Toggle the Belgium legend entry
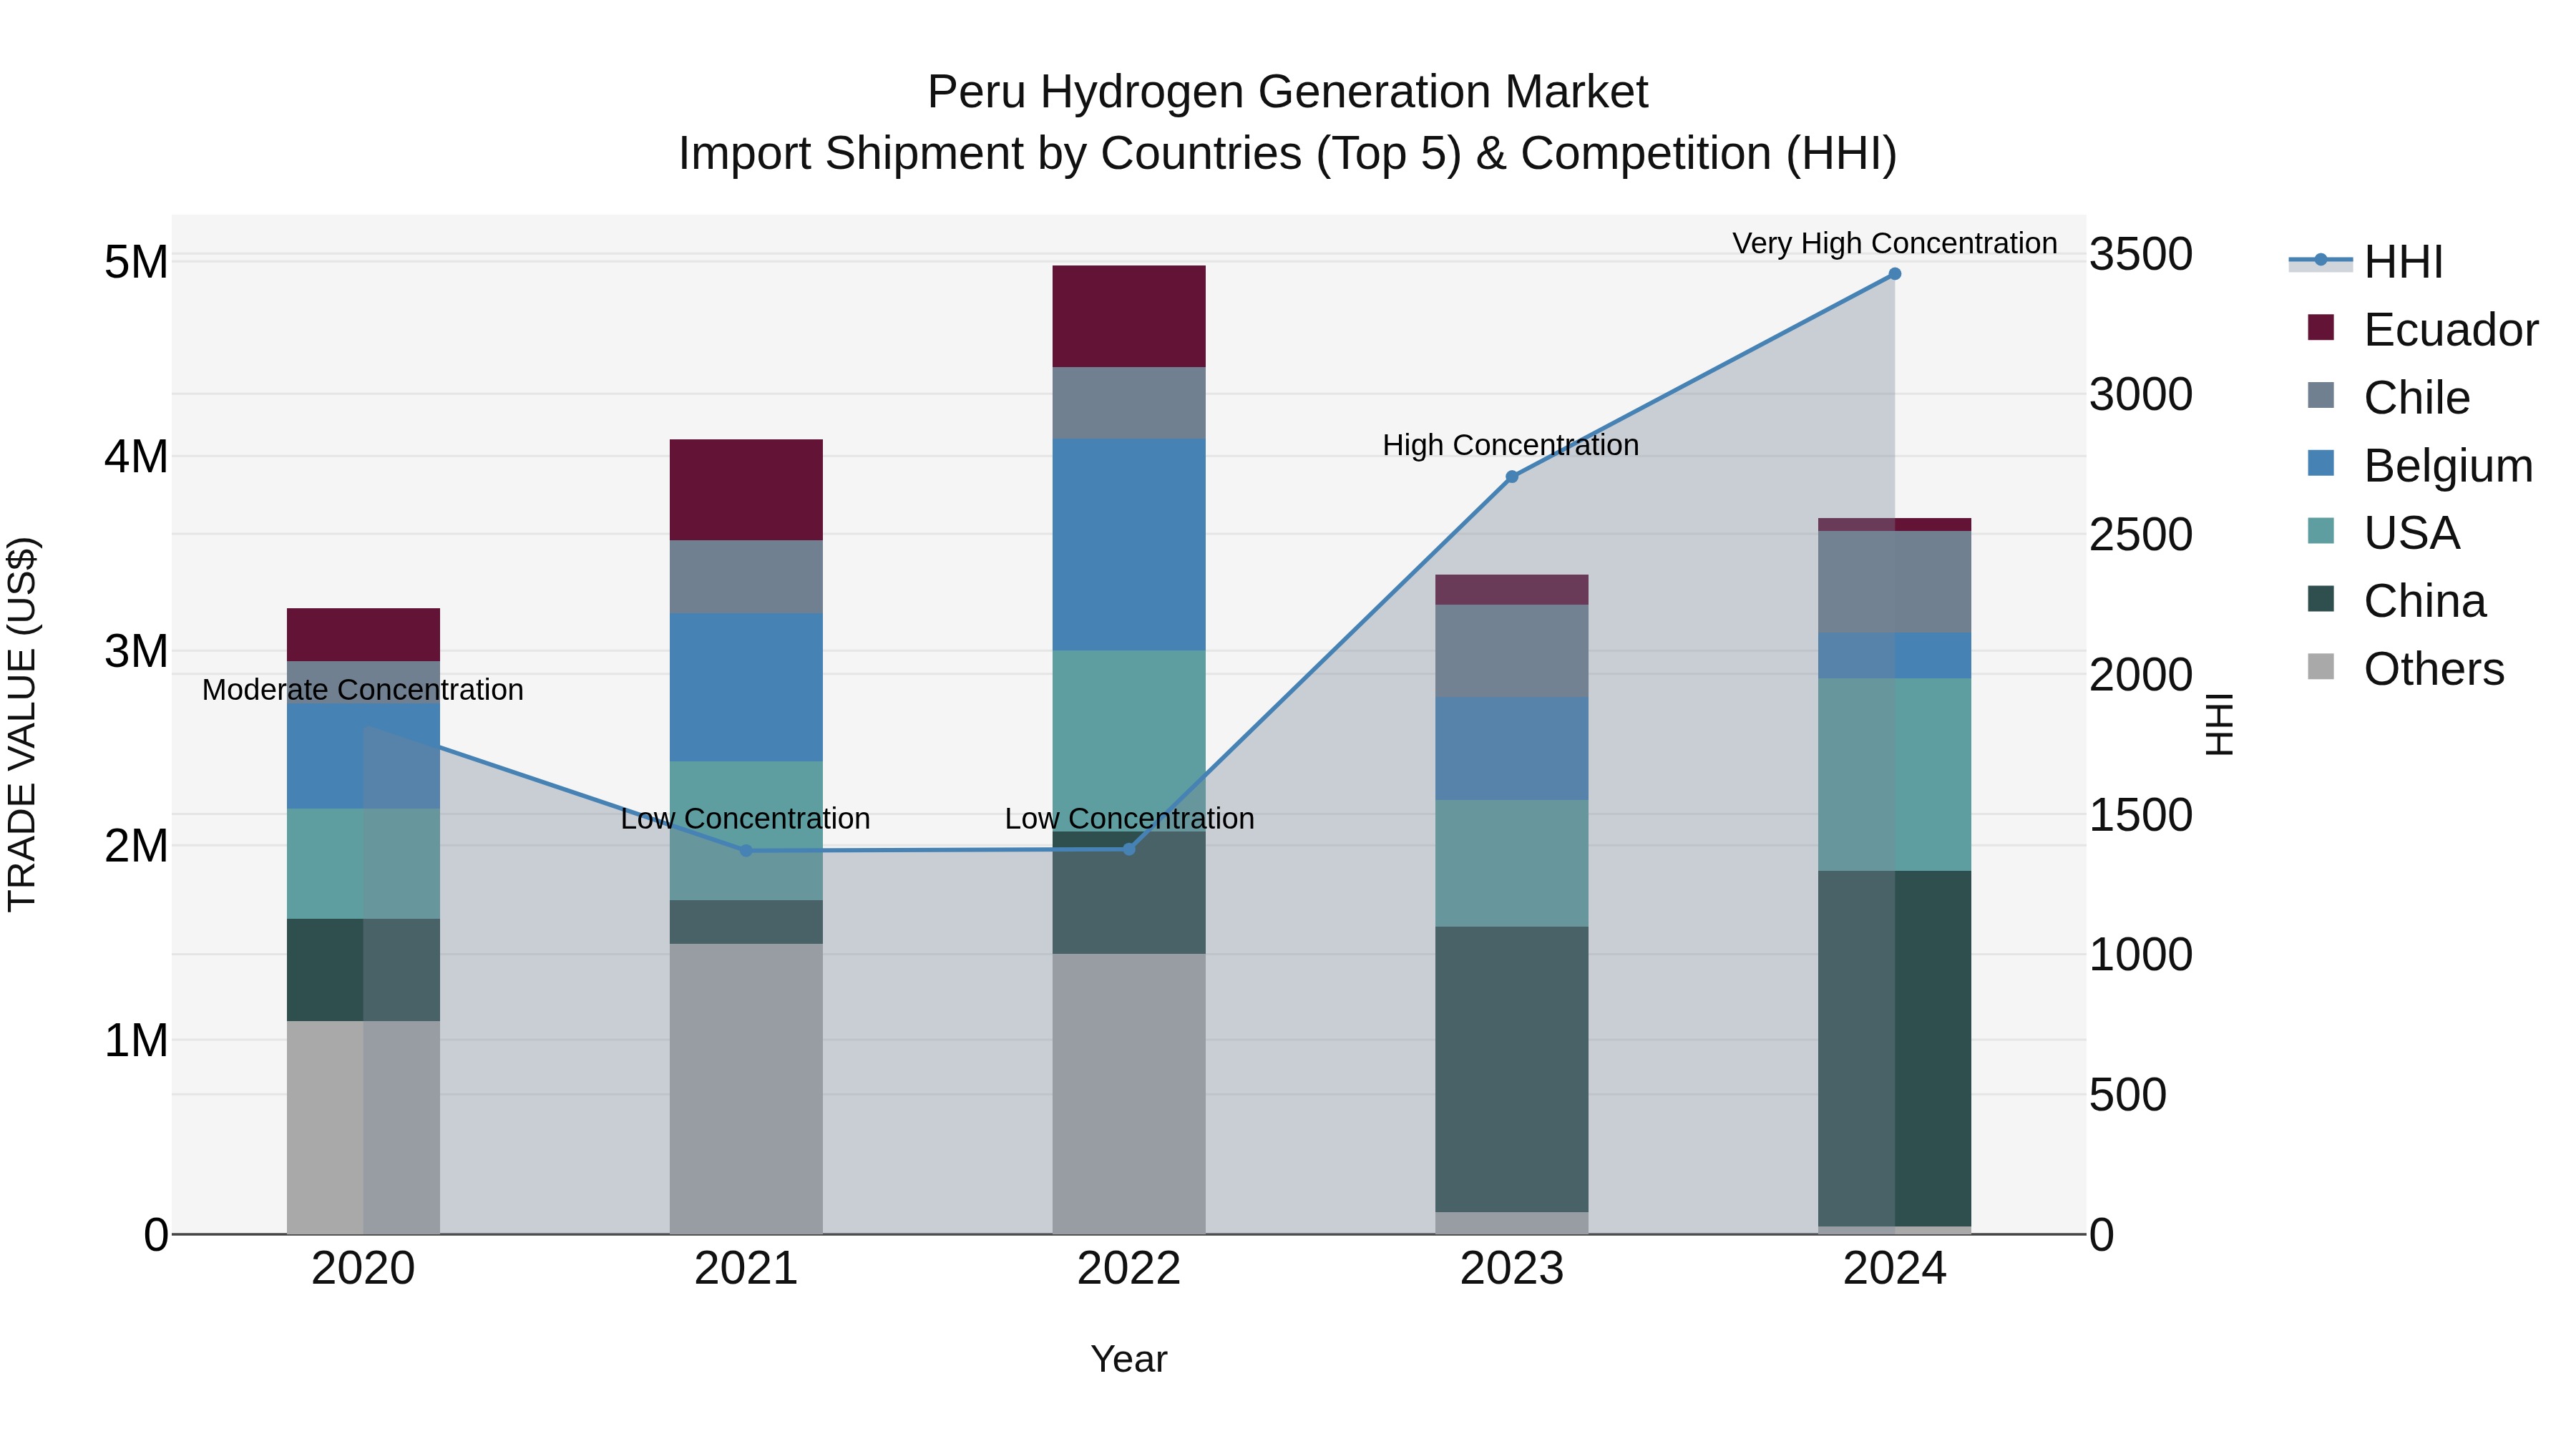Screen dimensions: 2576x1449 click(2420, 466)
